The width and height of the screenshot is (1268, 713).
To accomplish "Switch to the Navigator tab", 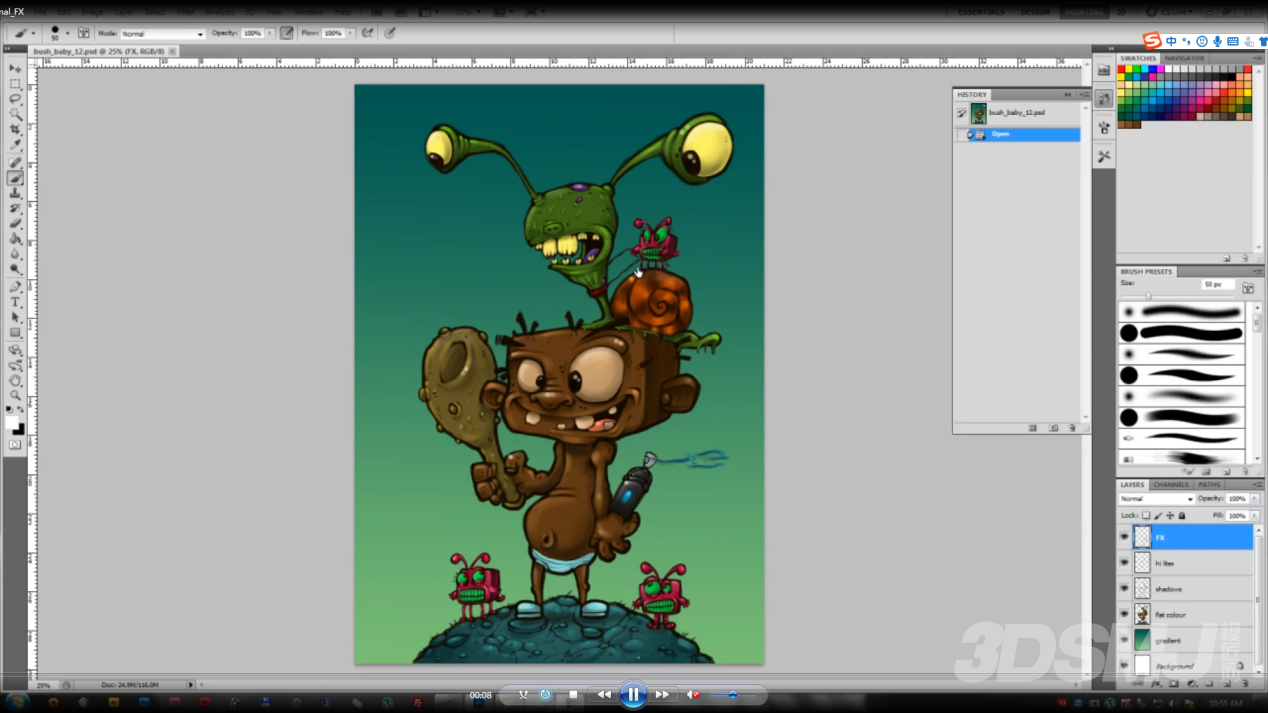I will click(1185, 58).
